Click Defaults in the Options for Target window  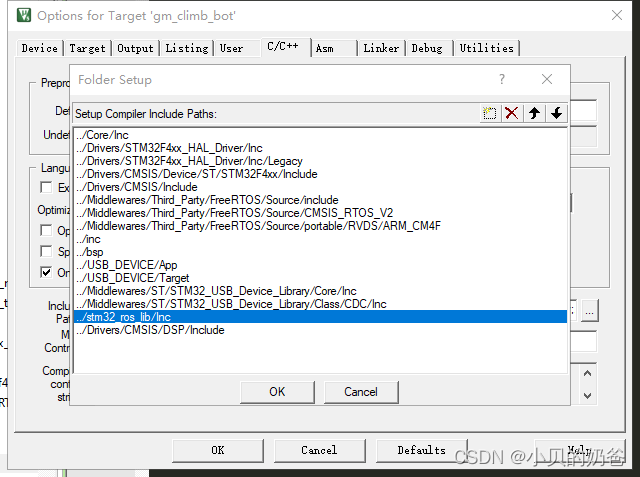[x=421, y=450]
